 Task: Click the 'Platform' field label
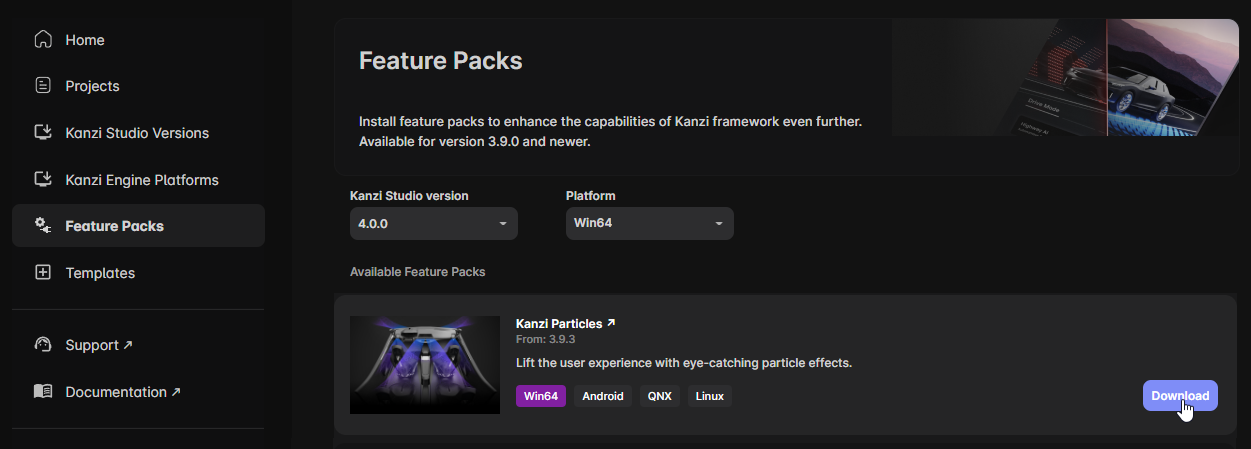click(591, 196)
